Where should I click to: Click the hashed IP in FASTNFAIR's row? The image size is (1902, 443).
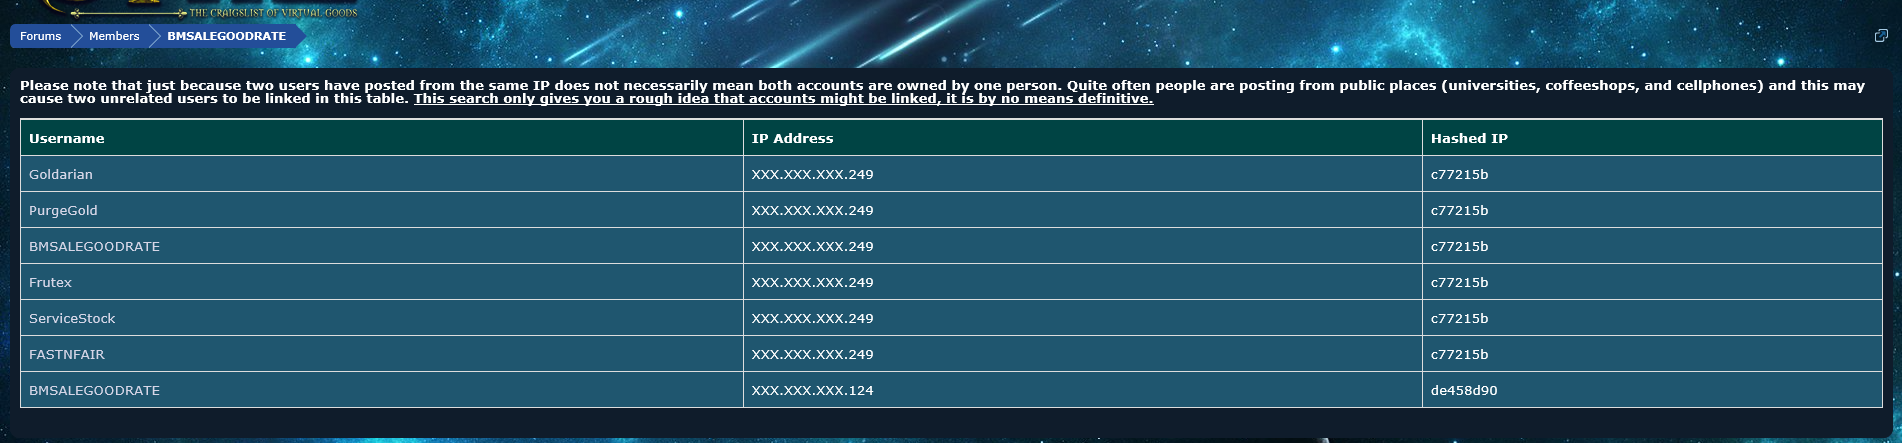click(1459, 354)
